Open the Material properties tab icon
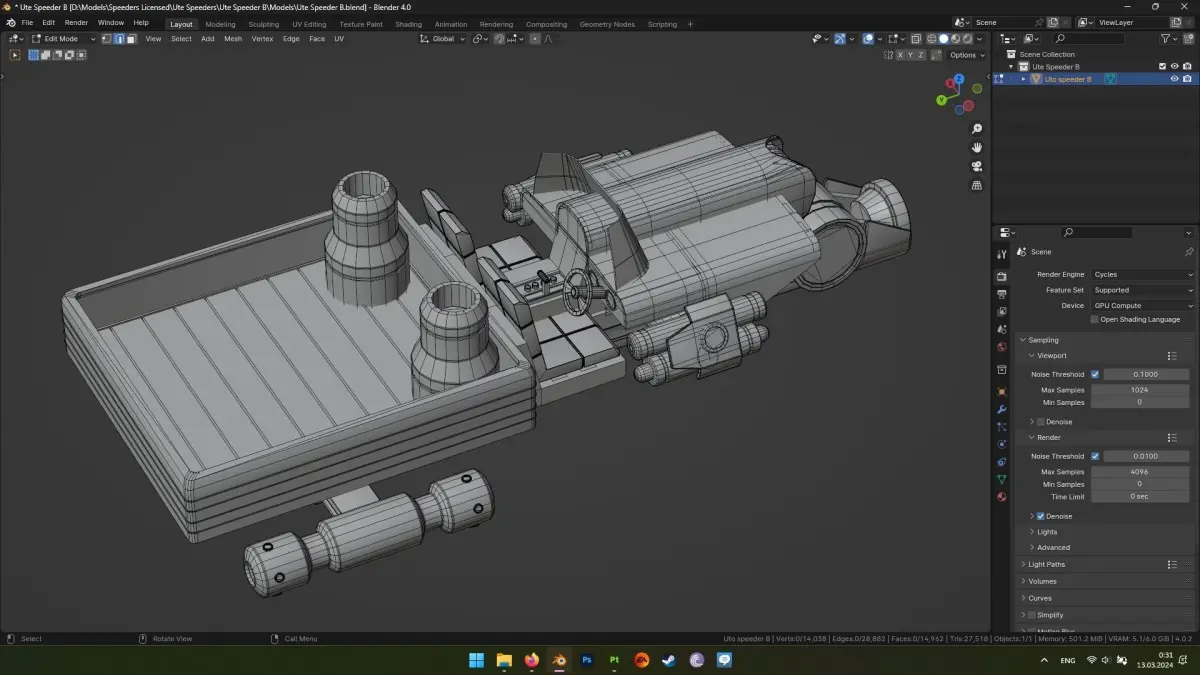 (1001, 497)
